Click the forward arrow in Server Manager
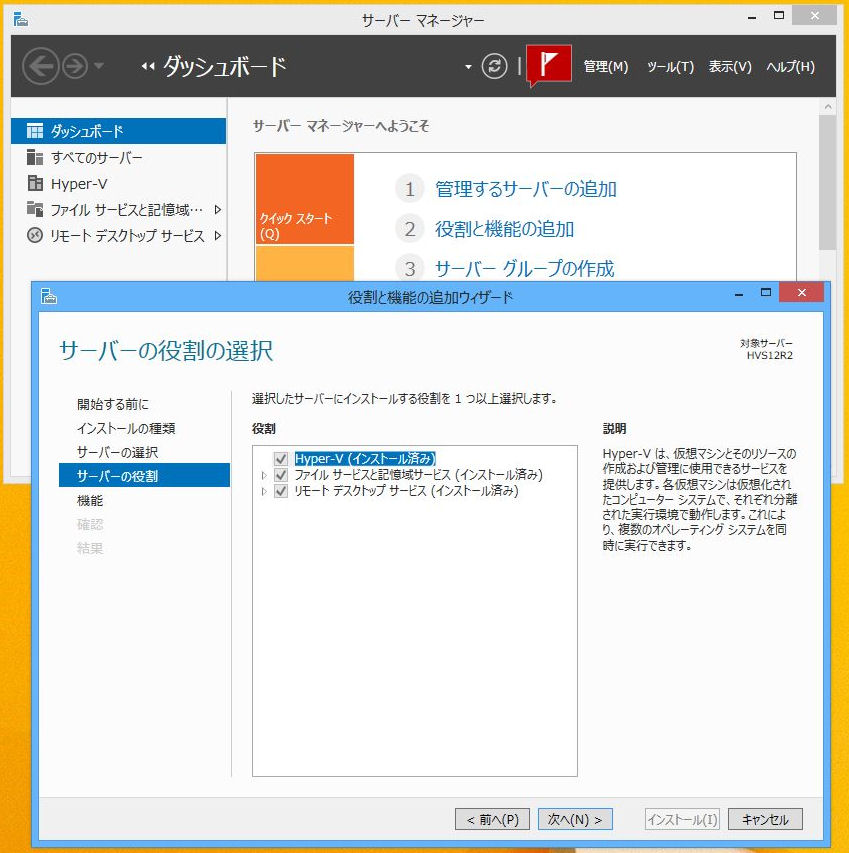Image resolution: width=849 pixels, height=853 pixels. [x=75, y=66]
